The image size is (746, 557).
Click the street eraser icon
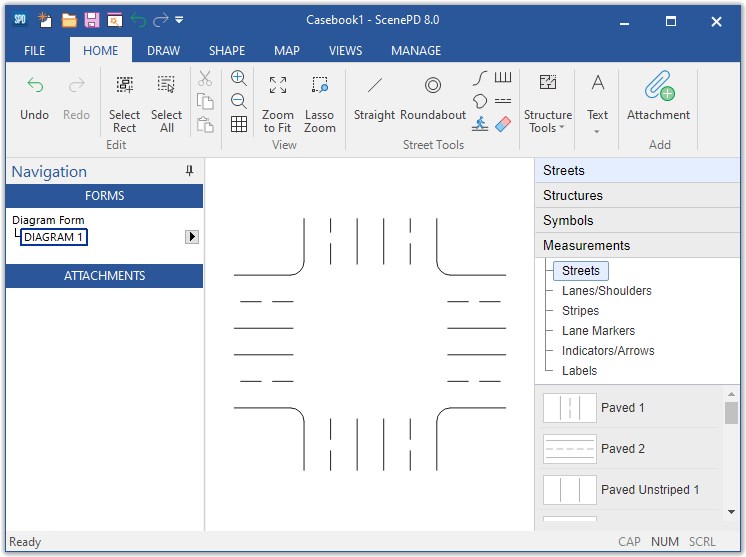point(503,124)
